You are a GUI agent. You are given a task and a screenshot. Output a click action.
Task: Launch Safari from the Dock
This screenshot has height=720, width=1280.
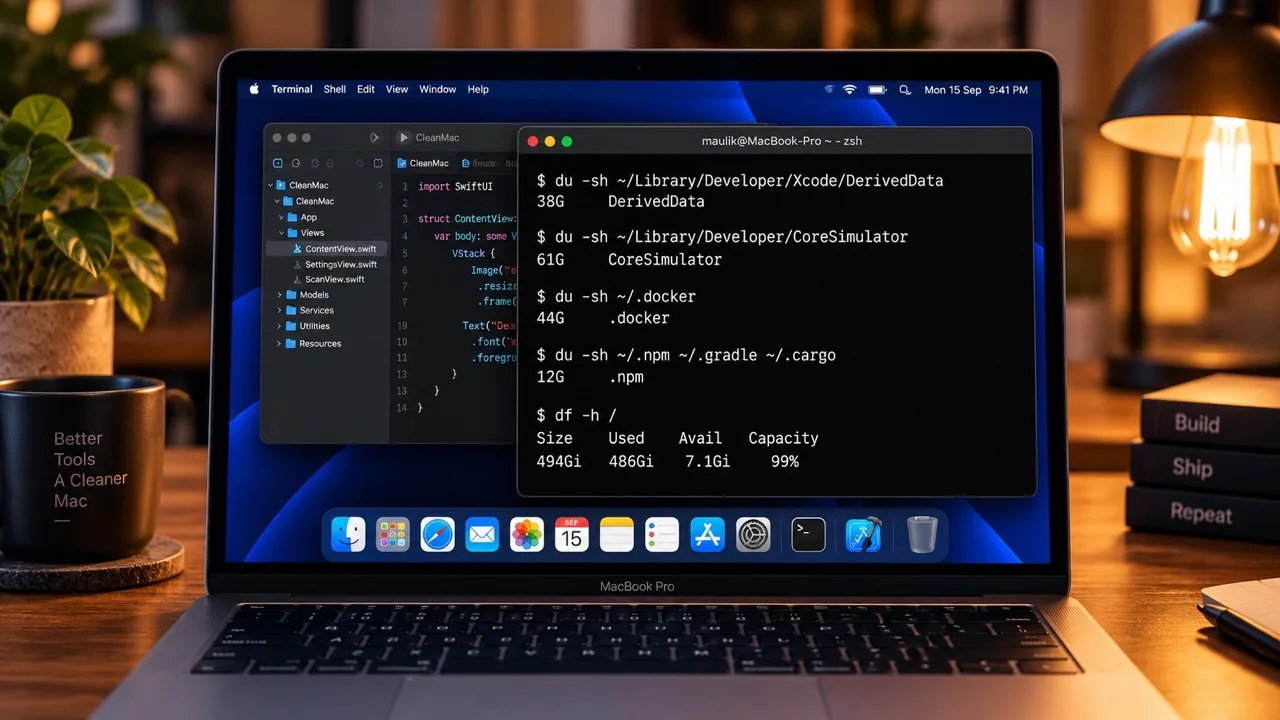click(x=438, y=535)
